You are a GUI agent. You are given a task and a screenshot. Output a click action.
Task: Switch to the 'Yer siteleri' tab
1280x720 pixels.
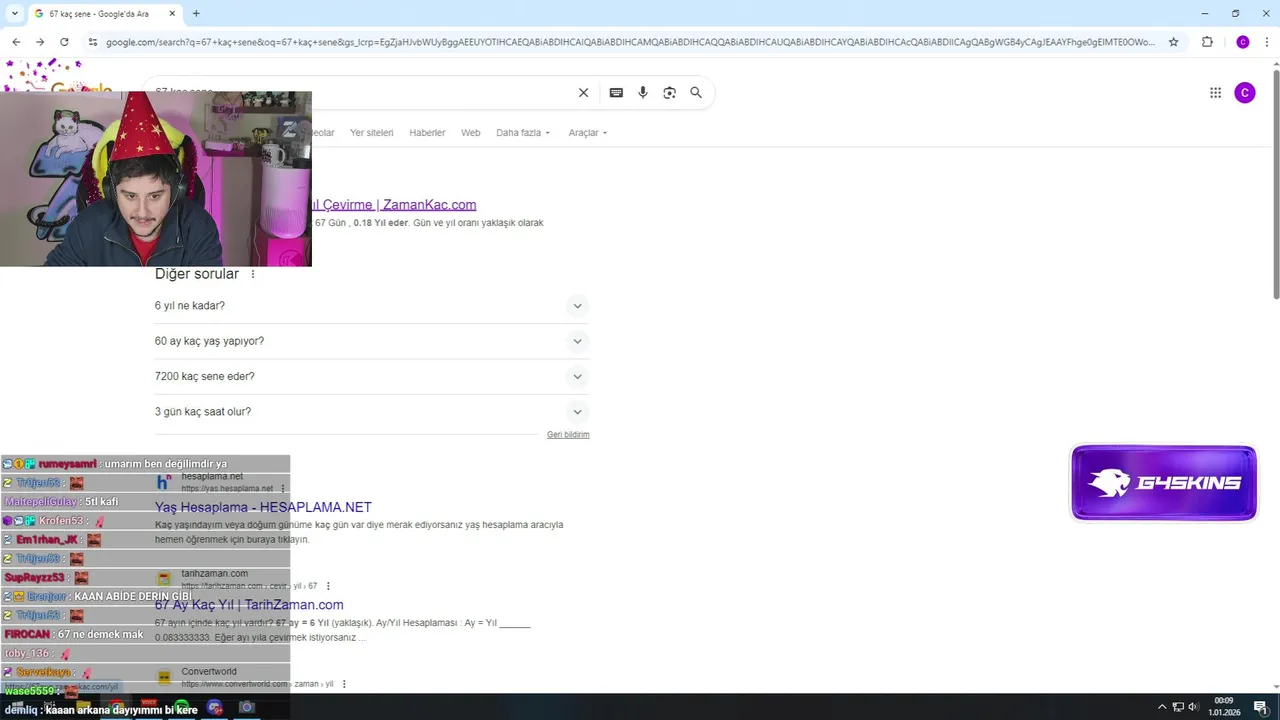[x=372, y=133]
